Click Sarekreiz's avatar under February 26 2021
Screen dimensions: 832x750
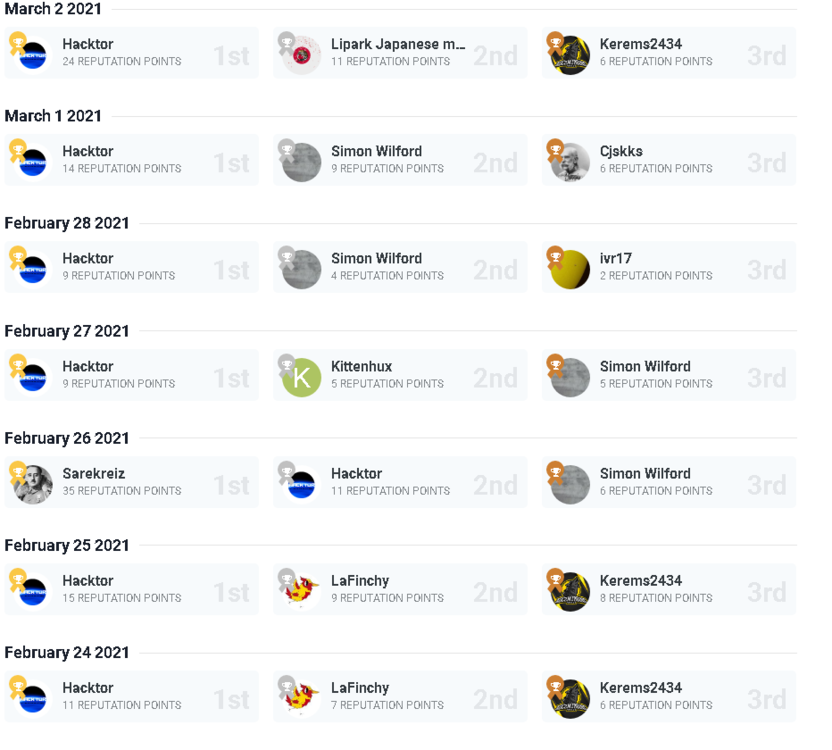tap(33, 485)
